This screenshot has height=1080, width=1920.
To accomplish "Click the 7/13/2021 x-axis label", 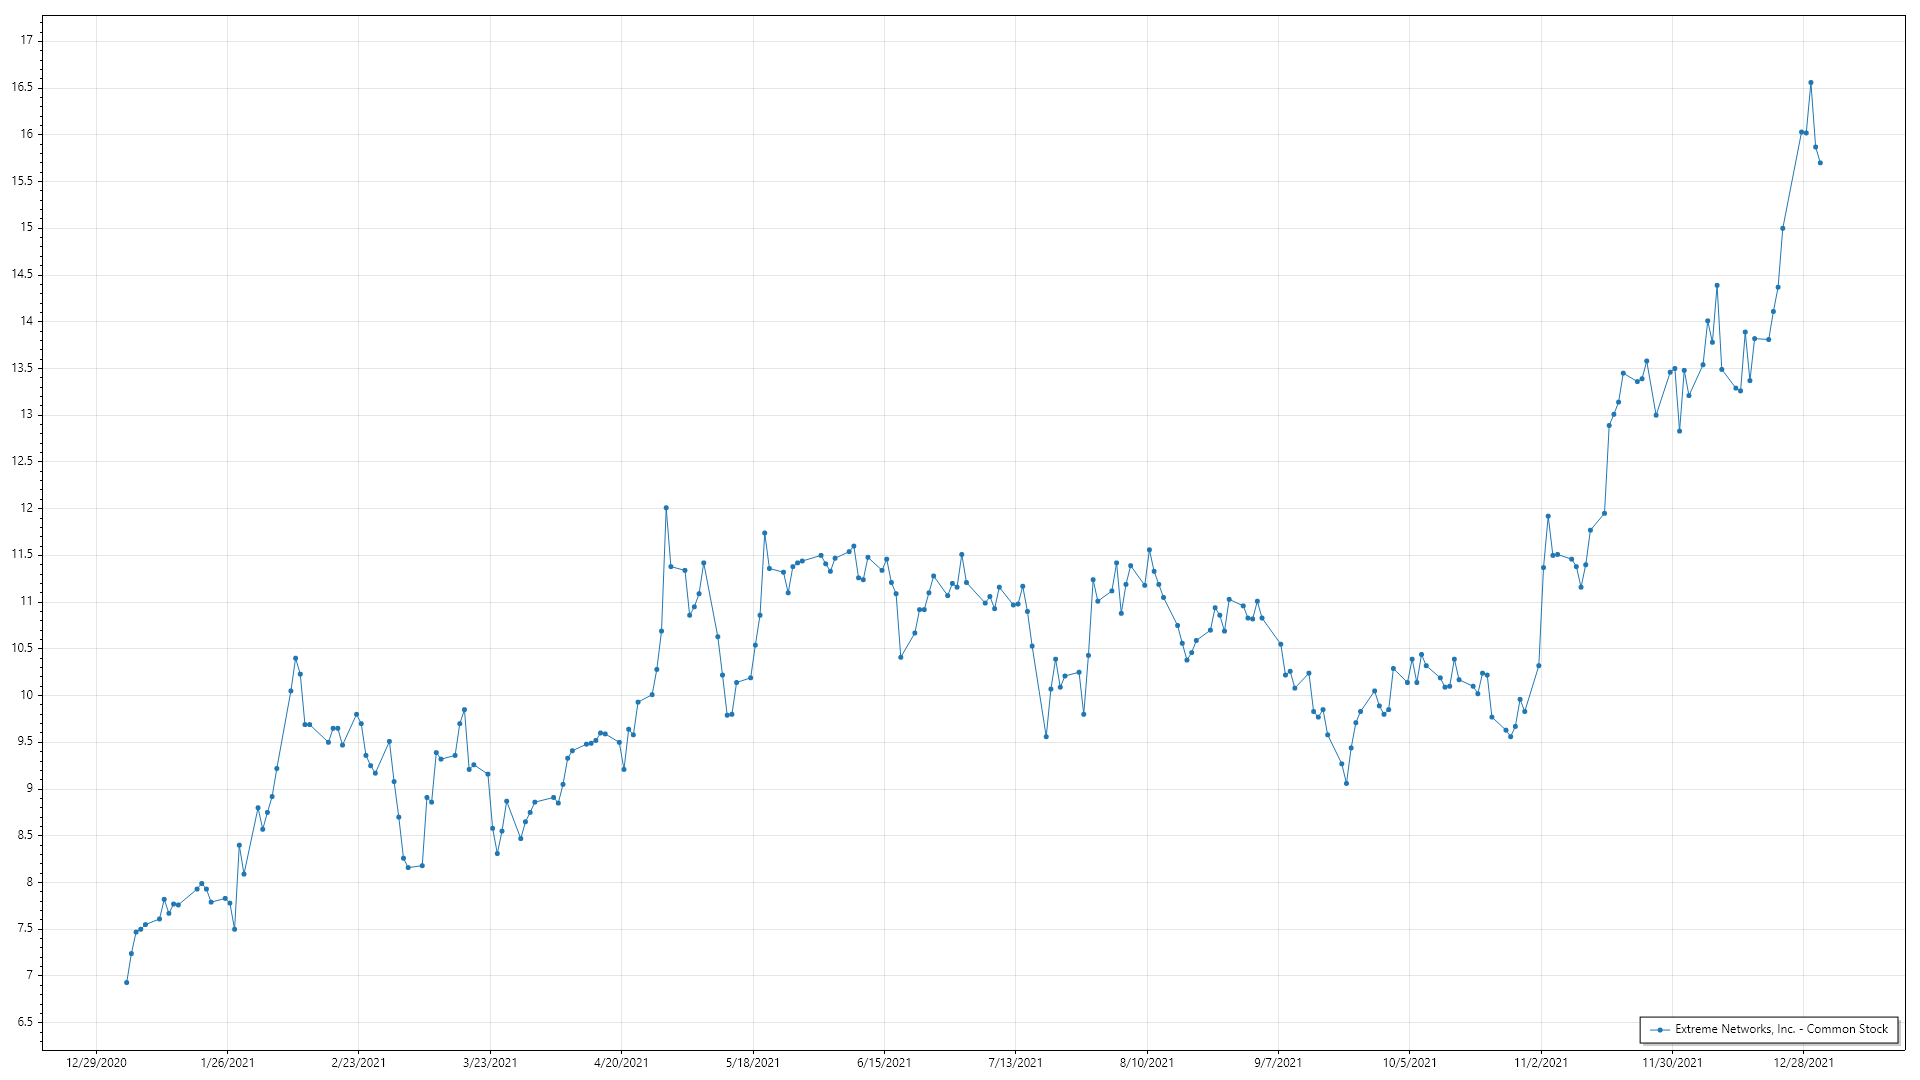I will [1015, 1062].
